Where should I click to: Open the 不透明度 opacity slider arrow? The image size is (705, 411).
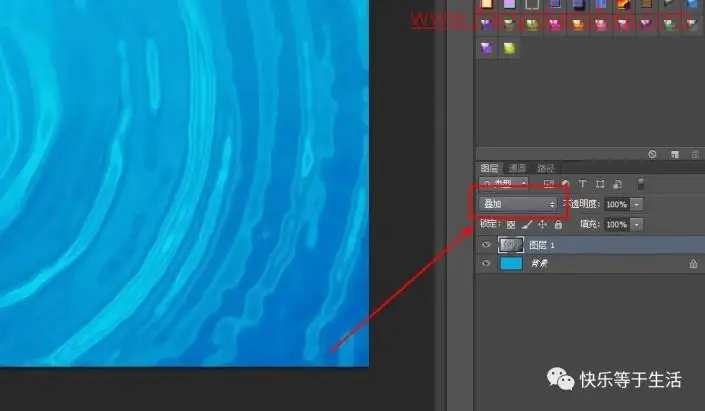click(x=637, y=204)
